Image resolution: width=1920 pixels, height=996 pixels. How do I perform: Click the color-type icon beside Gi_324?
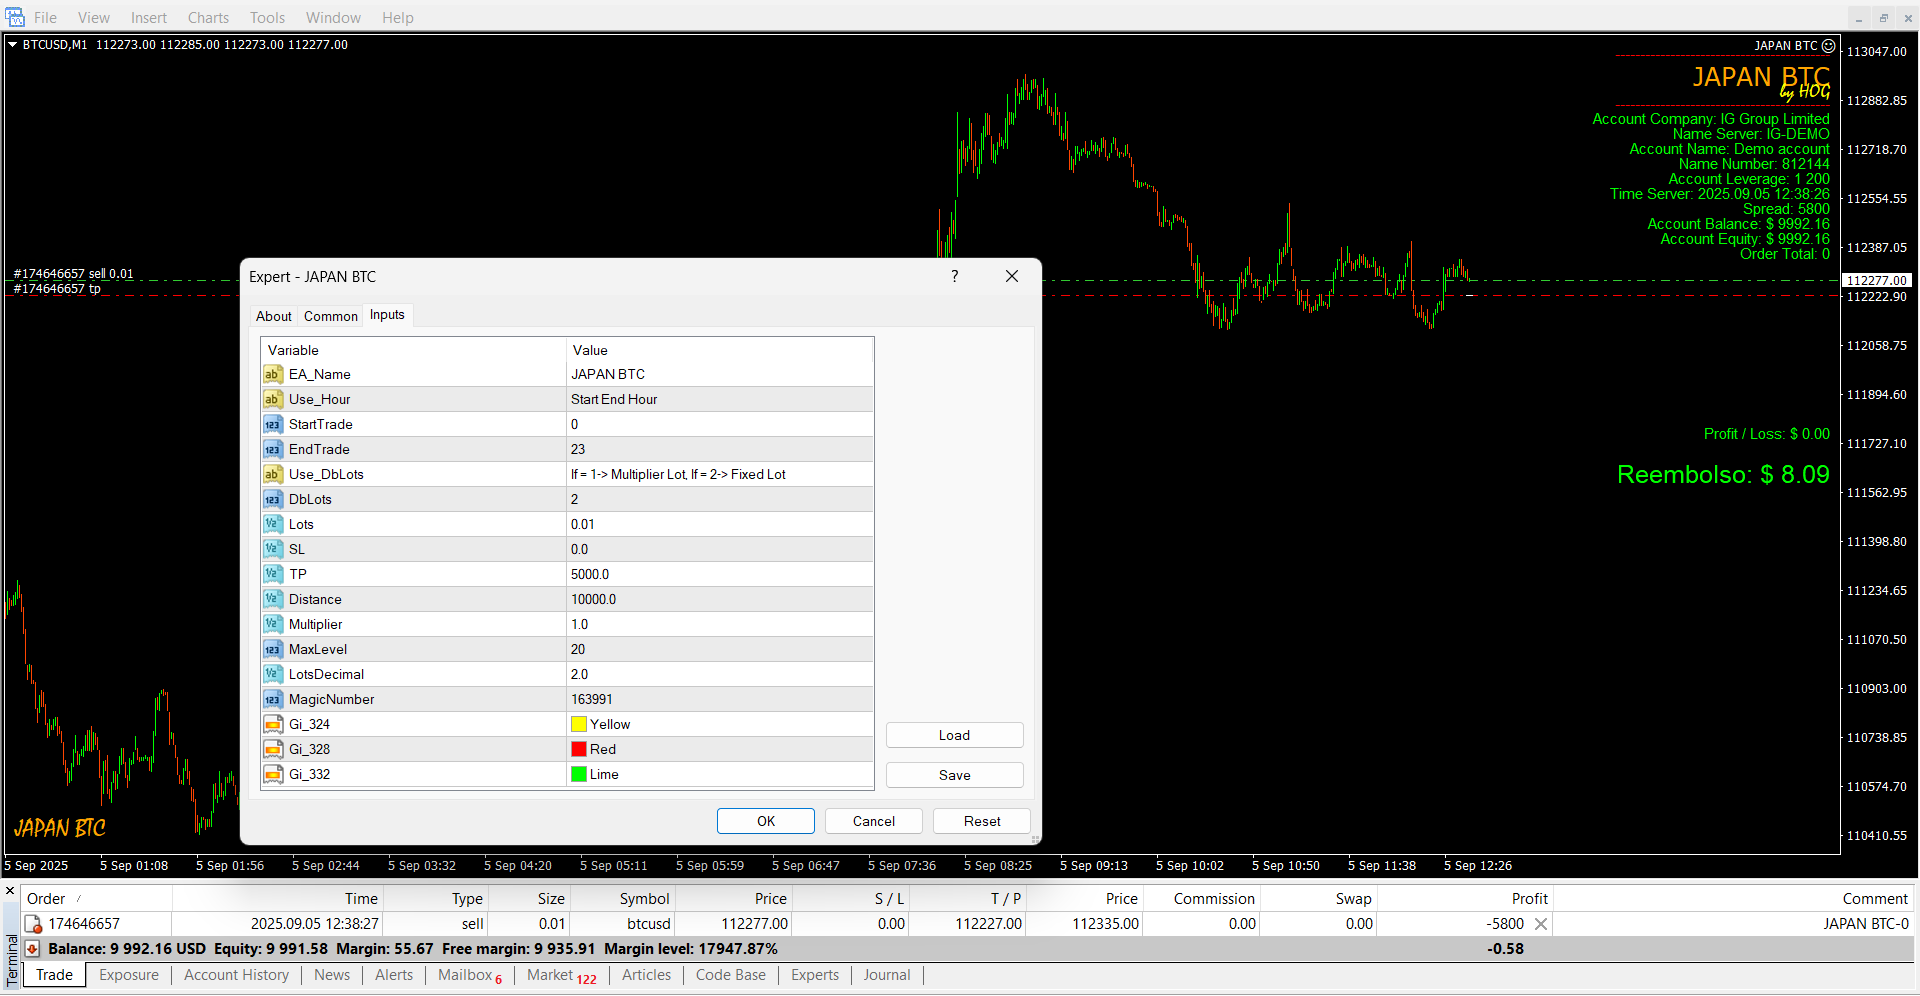click(272, 724)
